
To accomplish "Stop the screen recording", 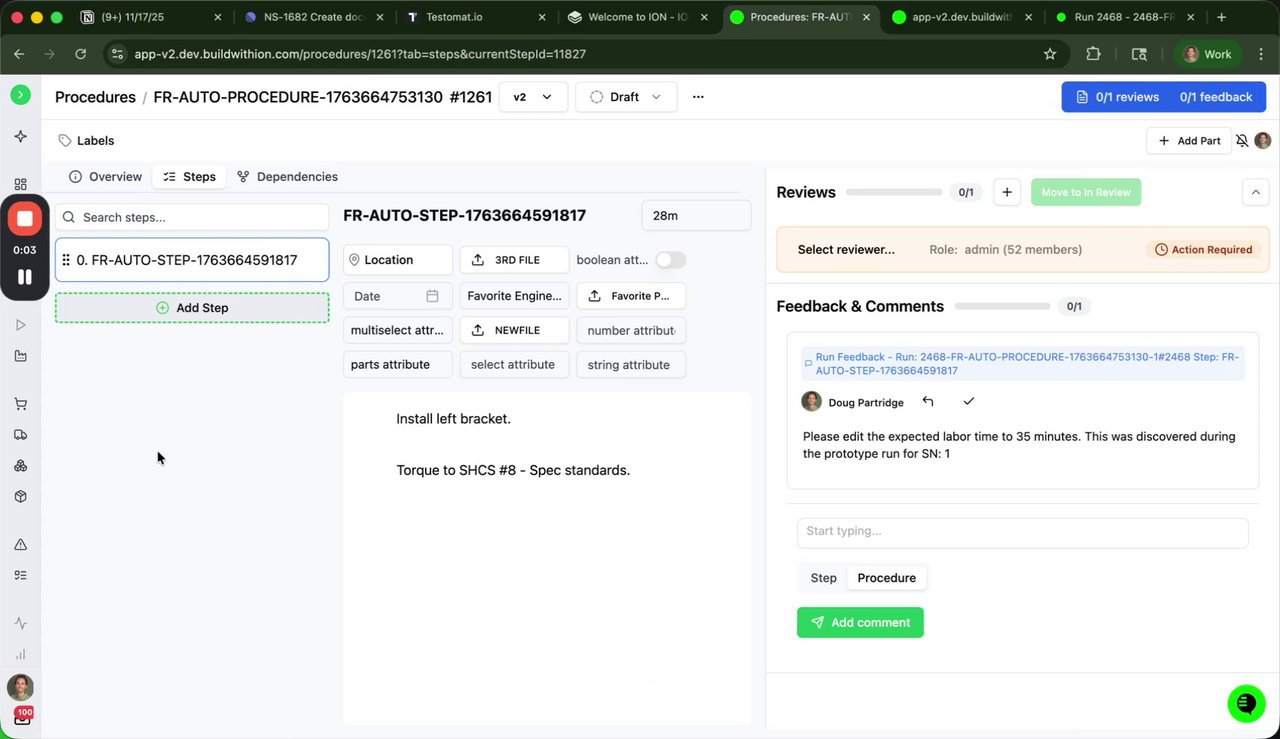I will point(25,218).
